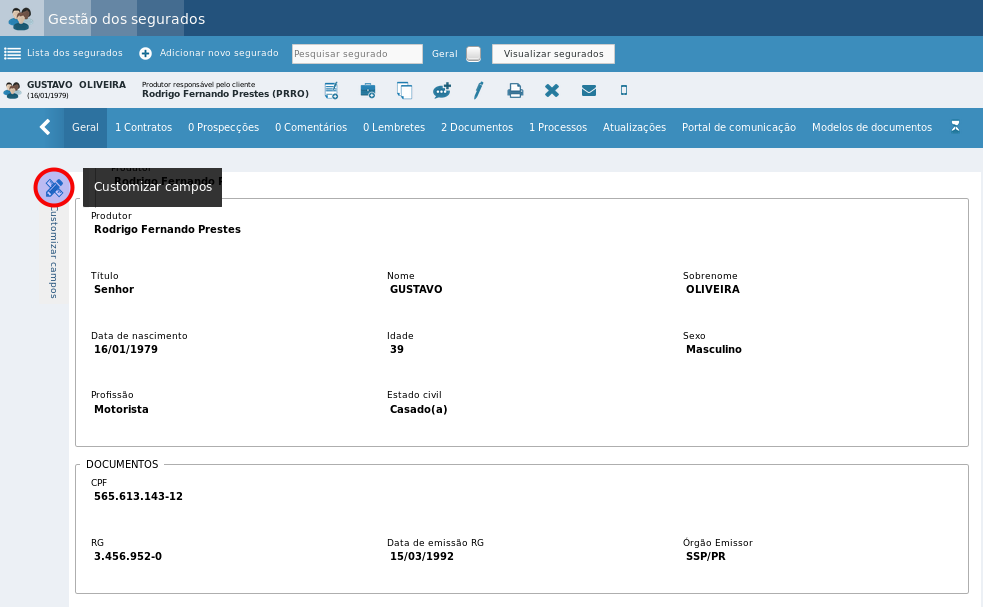Open the 2 Documentos tab
Screen dimensions: 983x607
(x=477, y=127)
